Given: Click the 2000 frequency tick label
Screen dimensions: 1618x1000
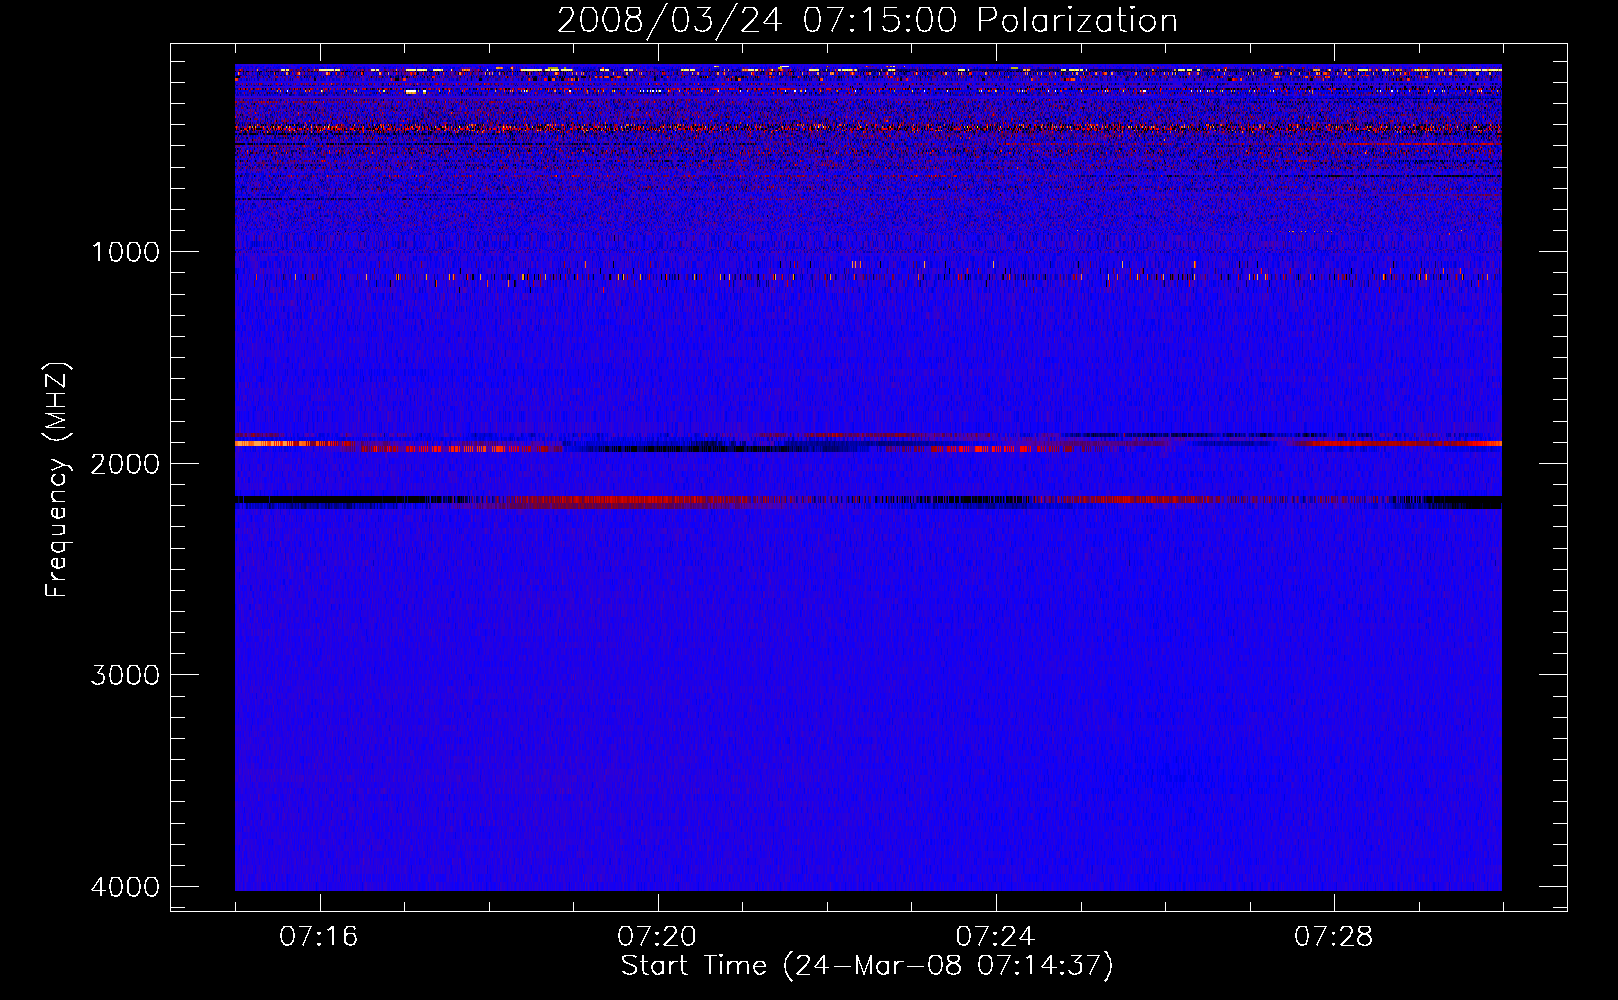Looking at the screenshot, I should point(125,464).
